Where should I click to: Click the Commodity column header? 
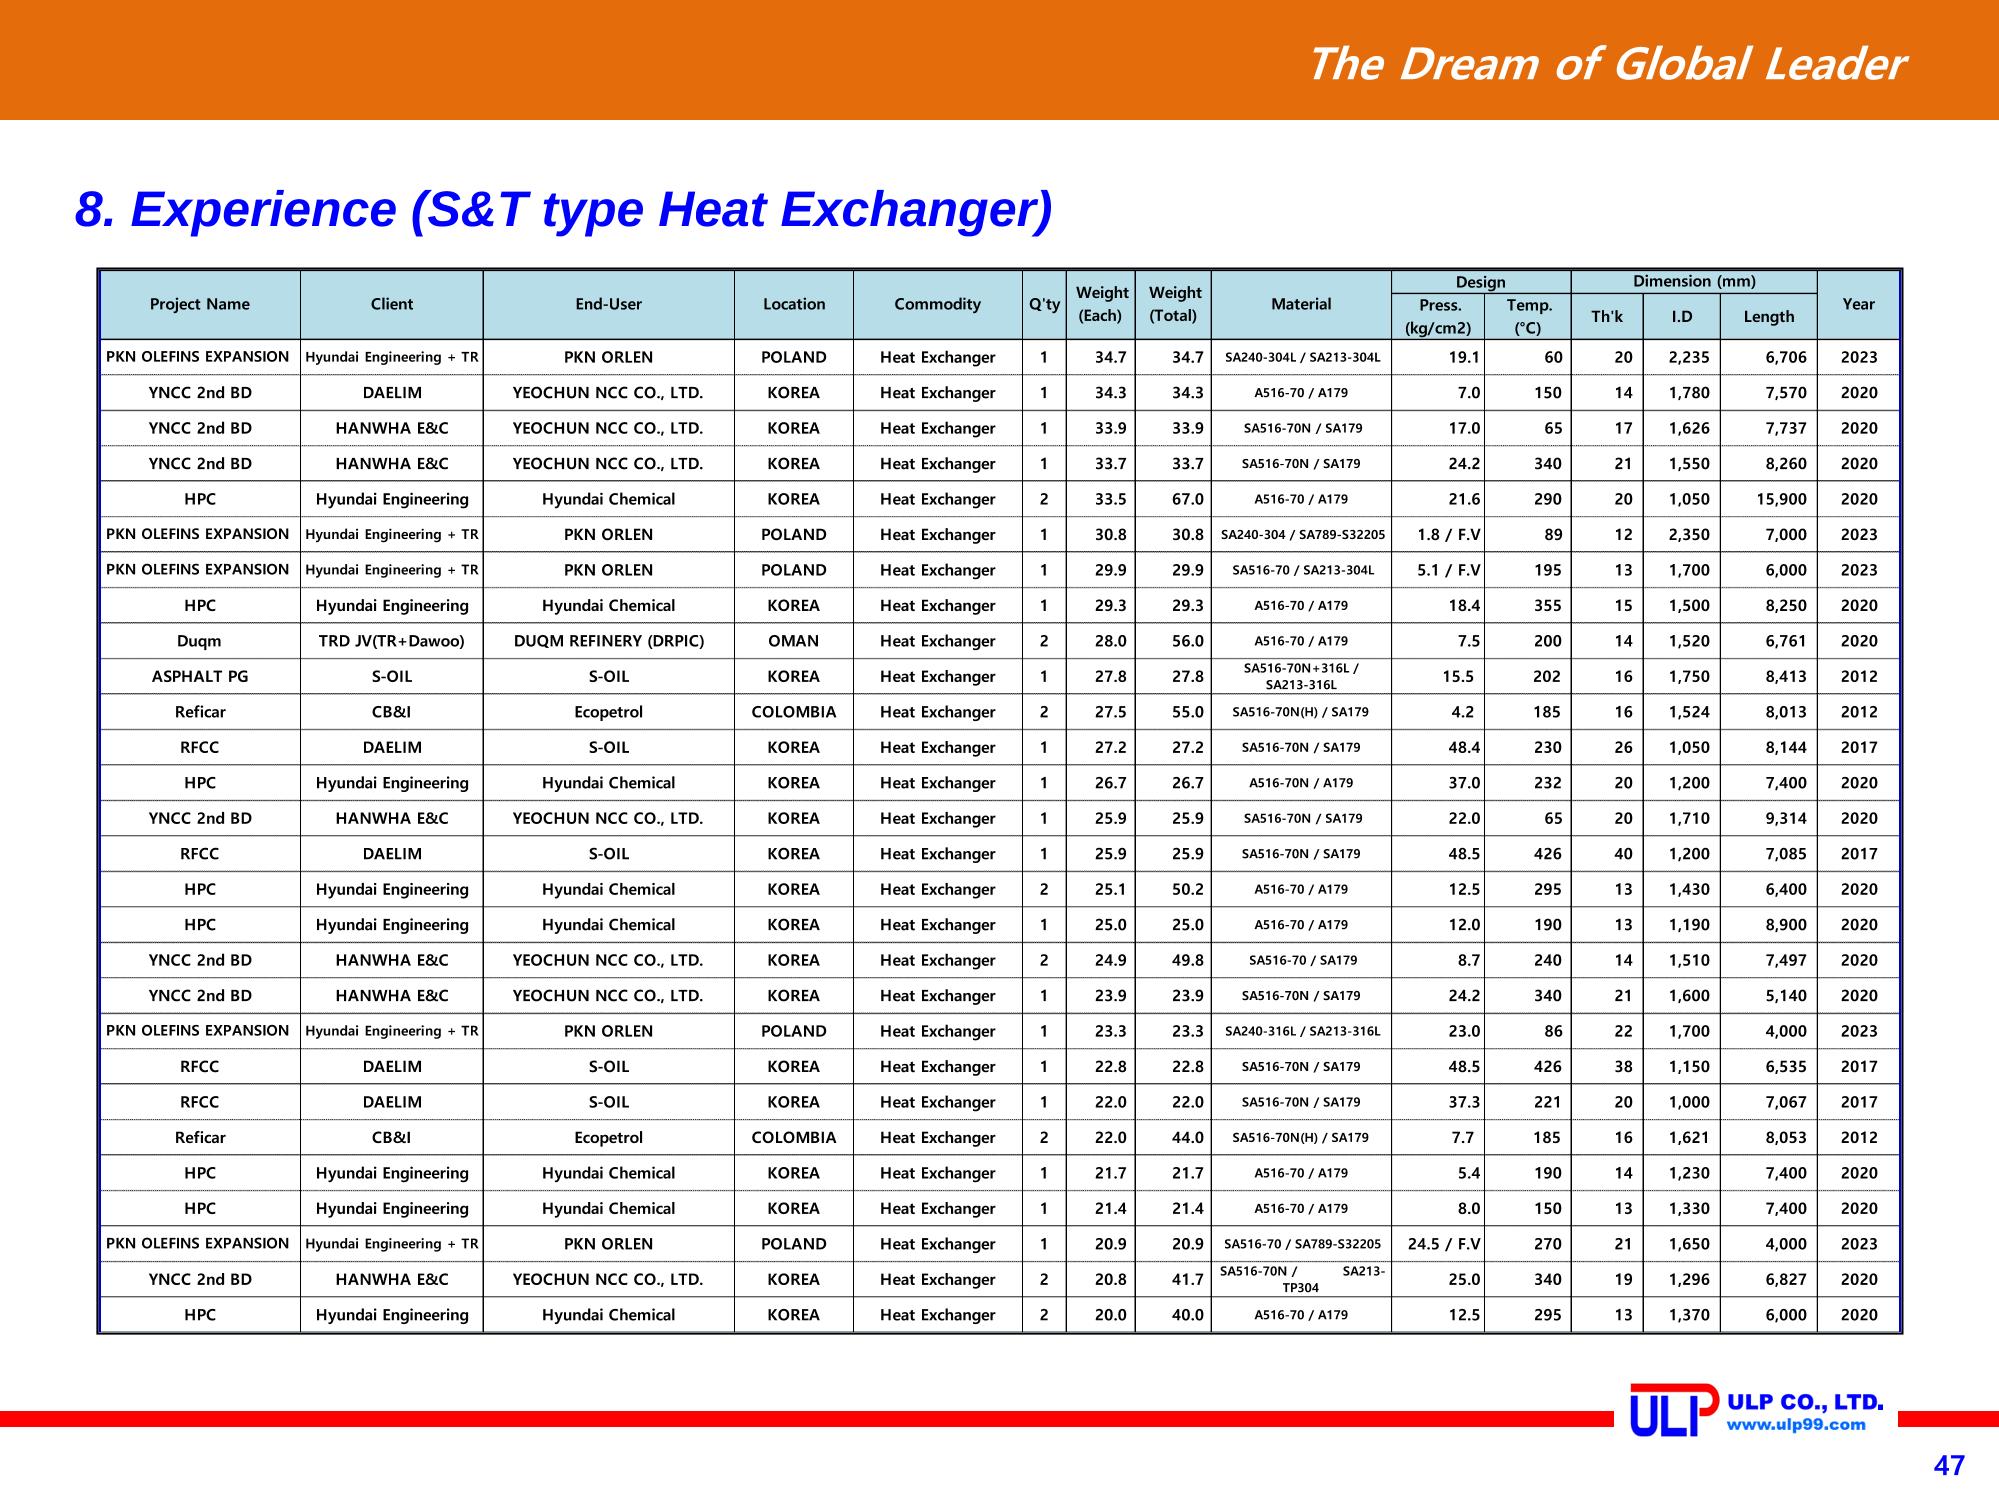point(938,304)
